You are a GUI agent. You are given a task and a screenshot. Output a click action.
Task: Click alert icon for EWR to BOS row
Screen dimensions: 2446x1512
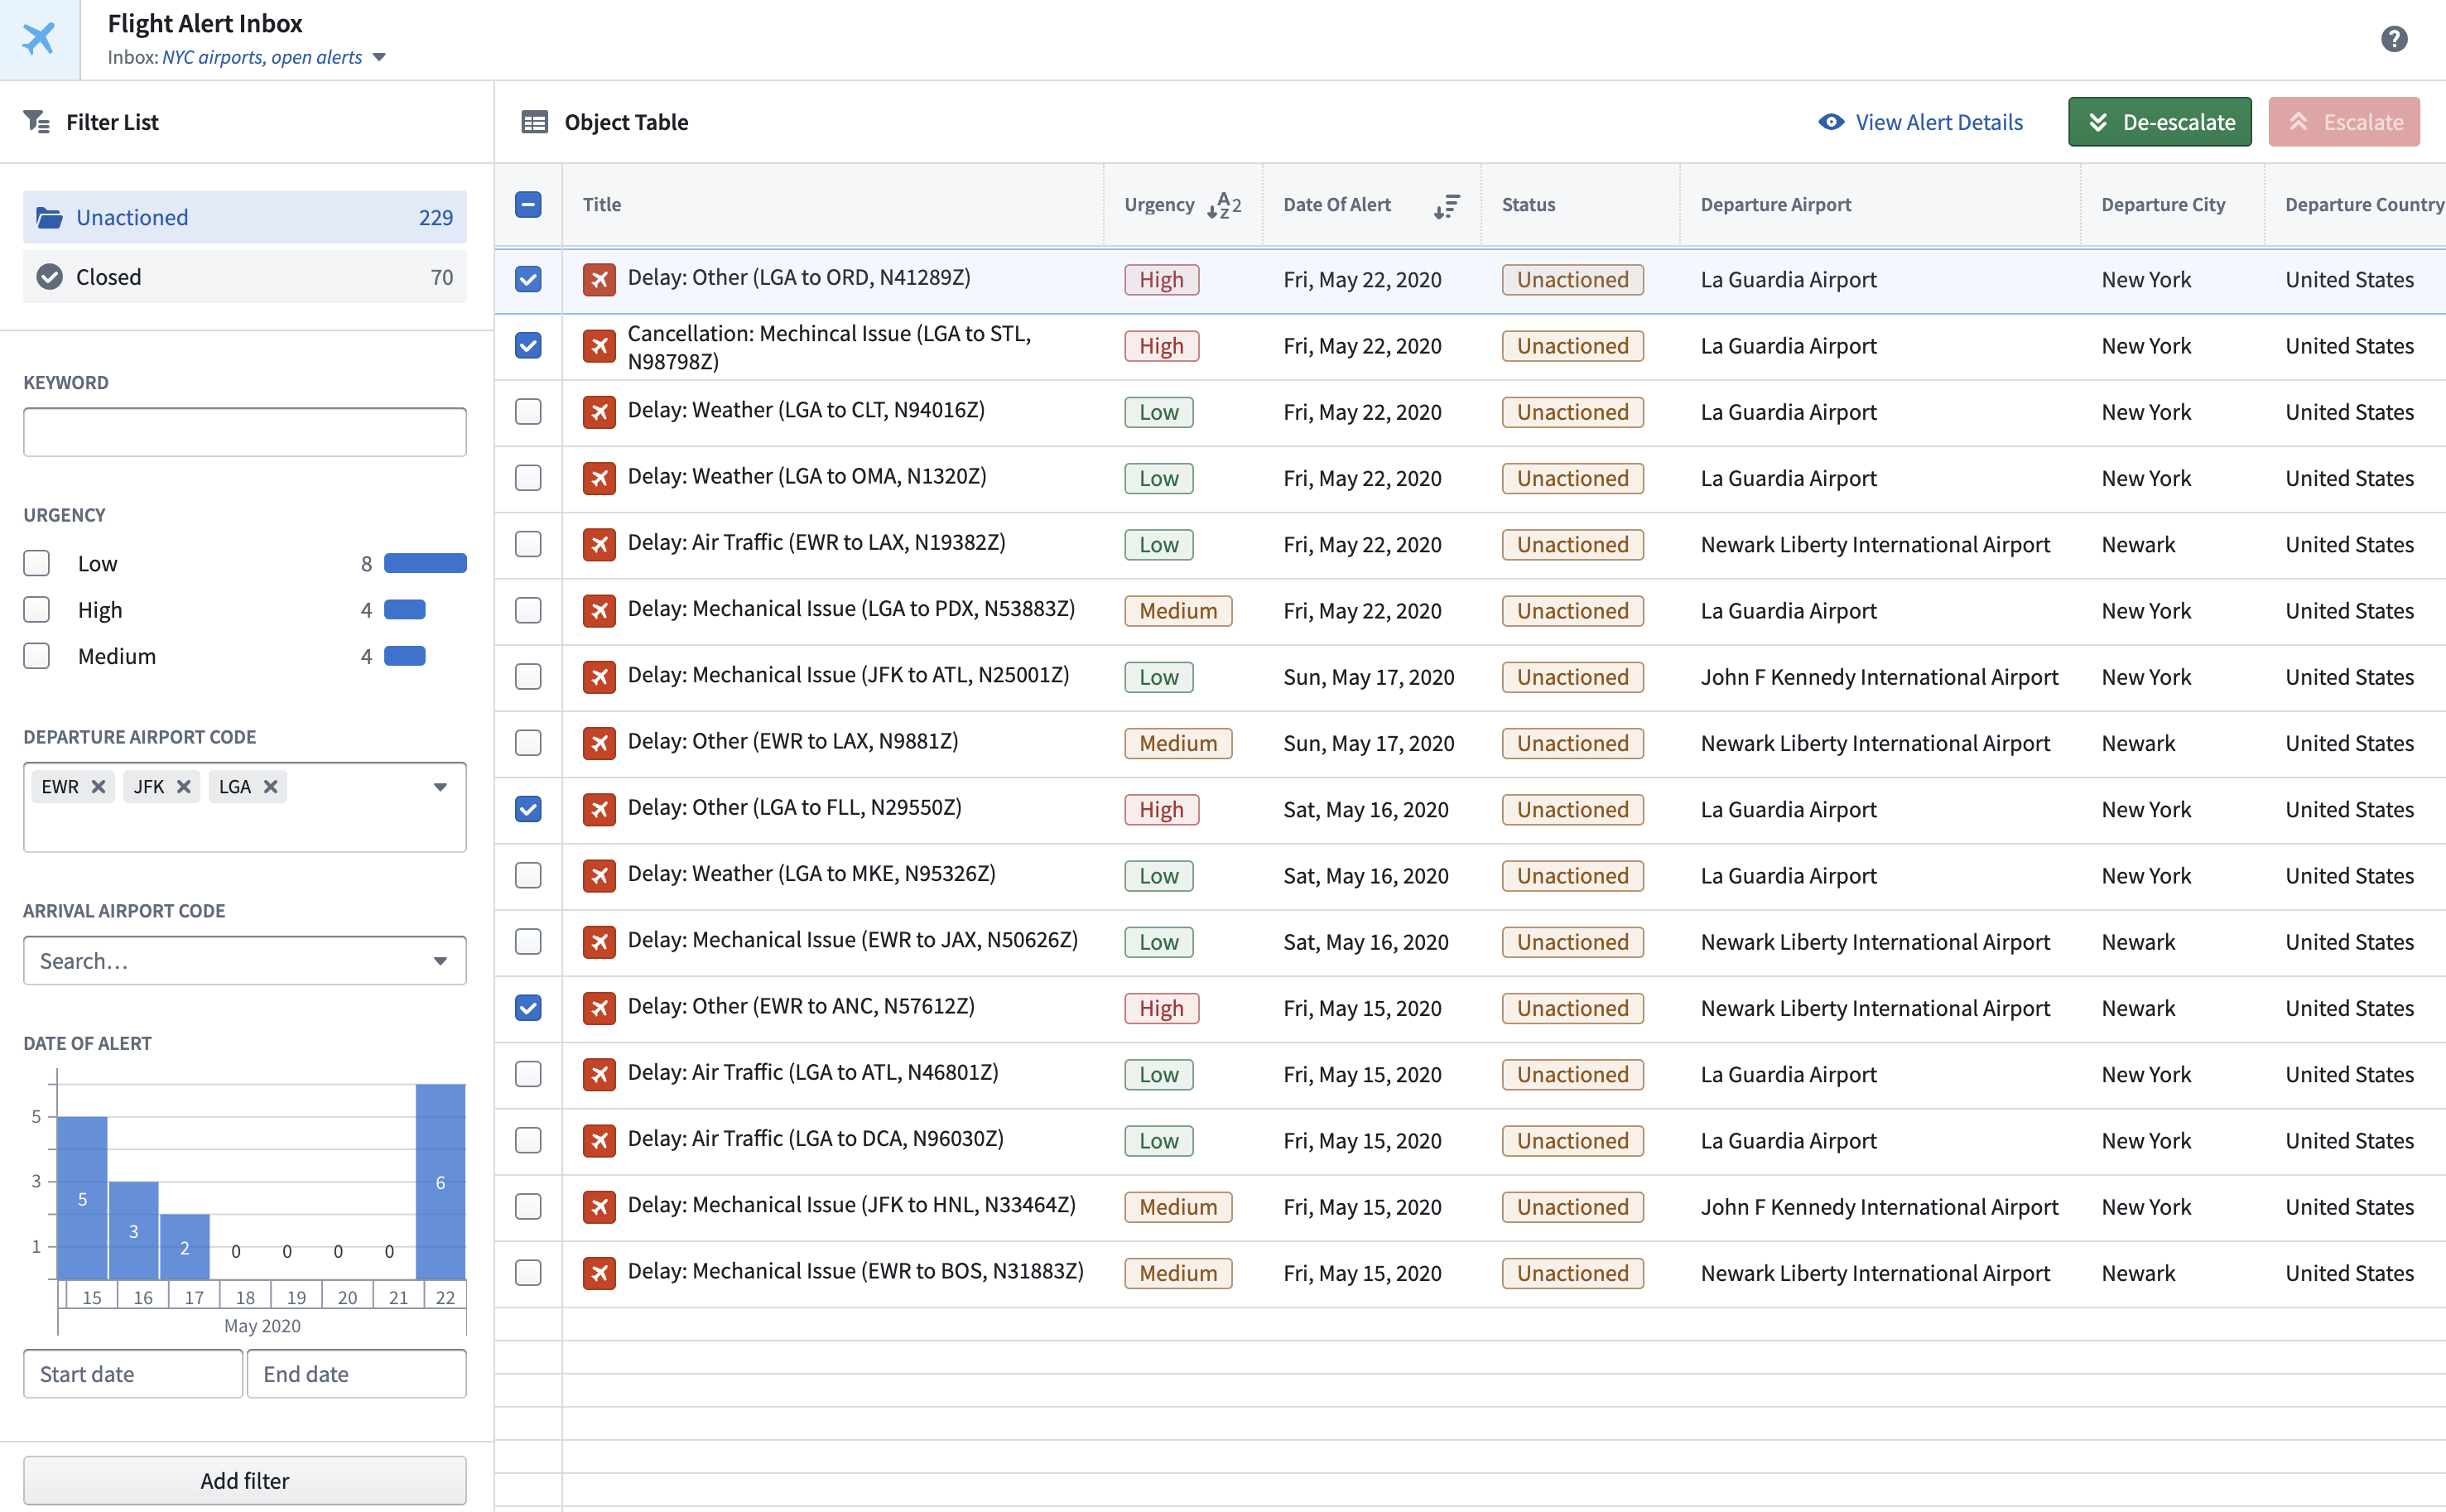(x=599, y=1273)
